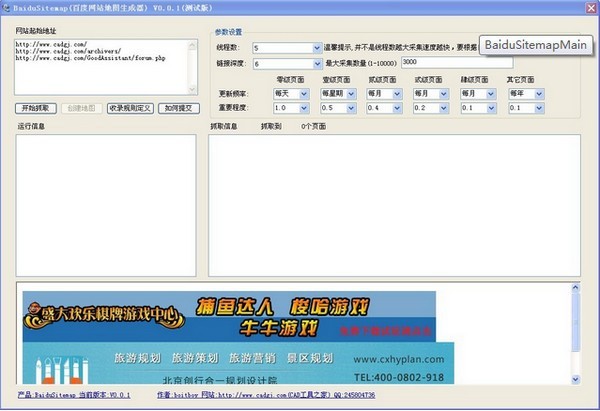Screen dimensions: 600x411
Task: Click the 抓取信息 label
Action: tap(224, 126)
